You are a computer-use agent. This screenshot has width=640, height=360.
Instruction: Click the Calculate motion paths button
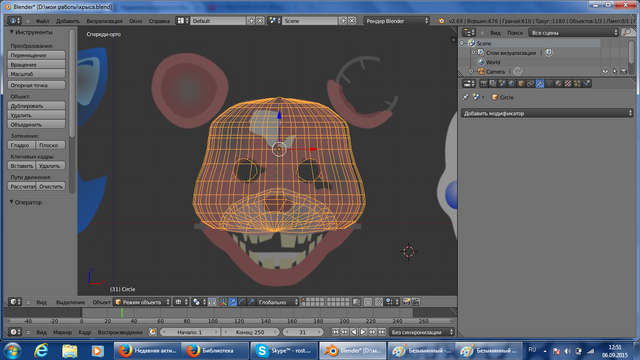click(x=22, y=187)
